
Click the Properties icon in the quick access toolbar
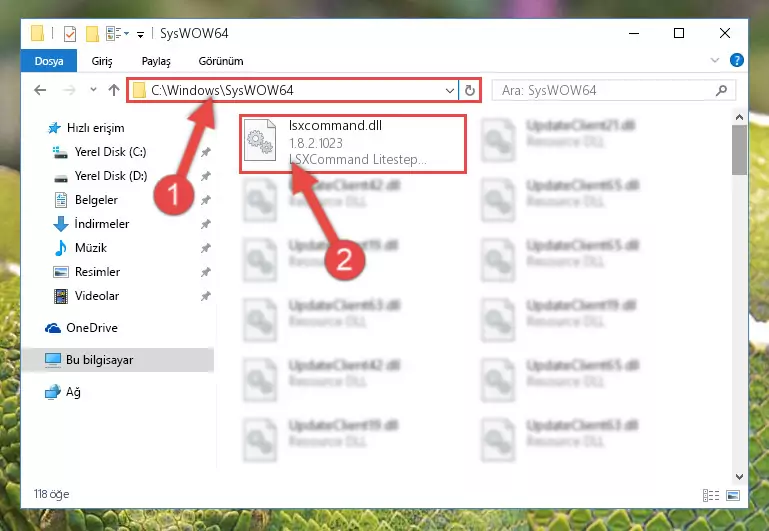click(x=70, y=33)
